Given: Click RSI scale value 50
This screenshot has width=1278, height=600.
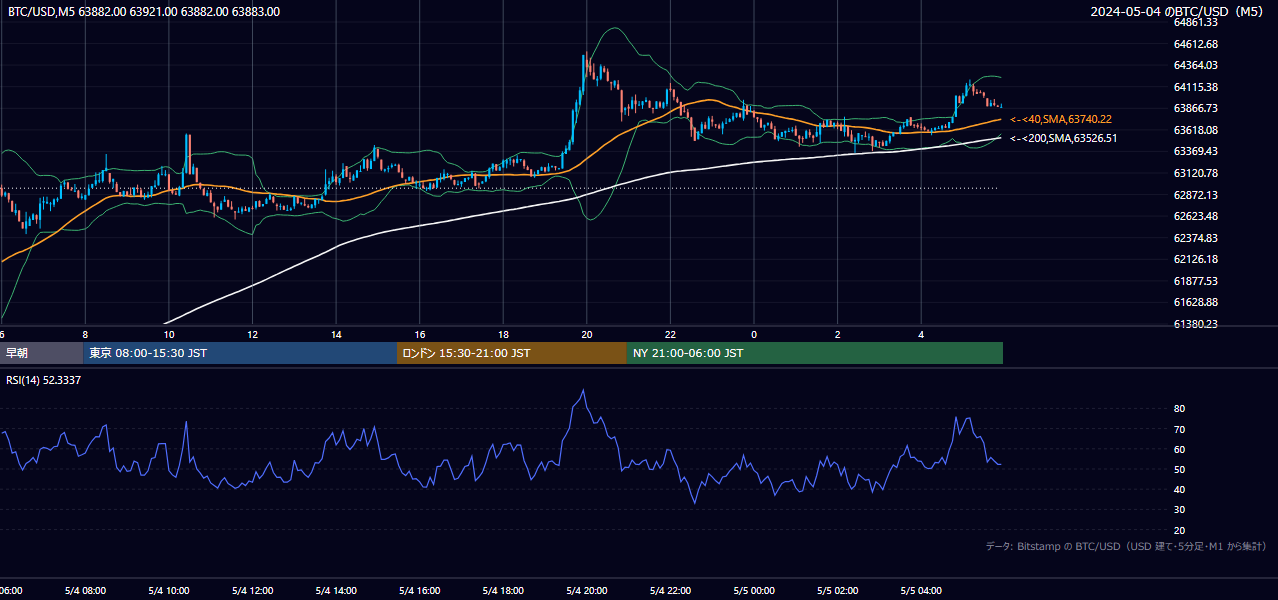Looking at the screenshot, I should 1179,469.
